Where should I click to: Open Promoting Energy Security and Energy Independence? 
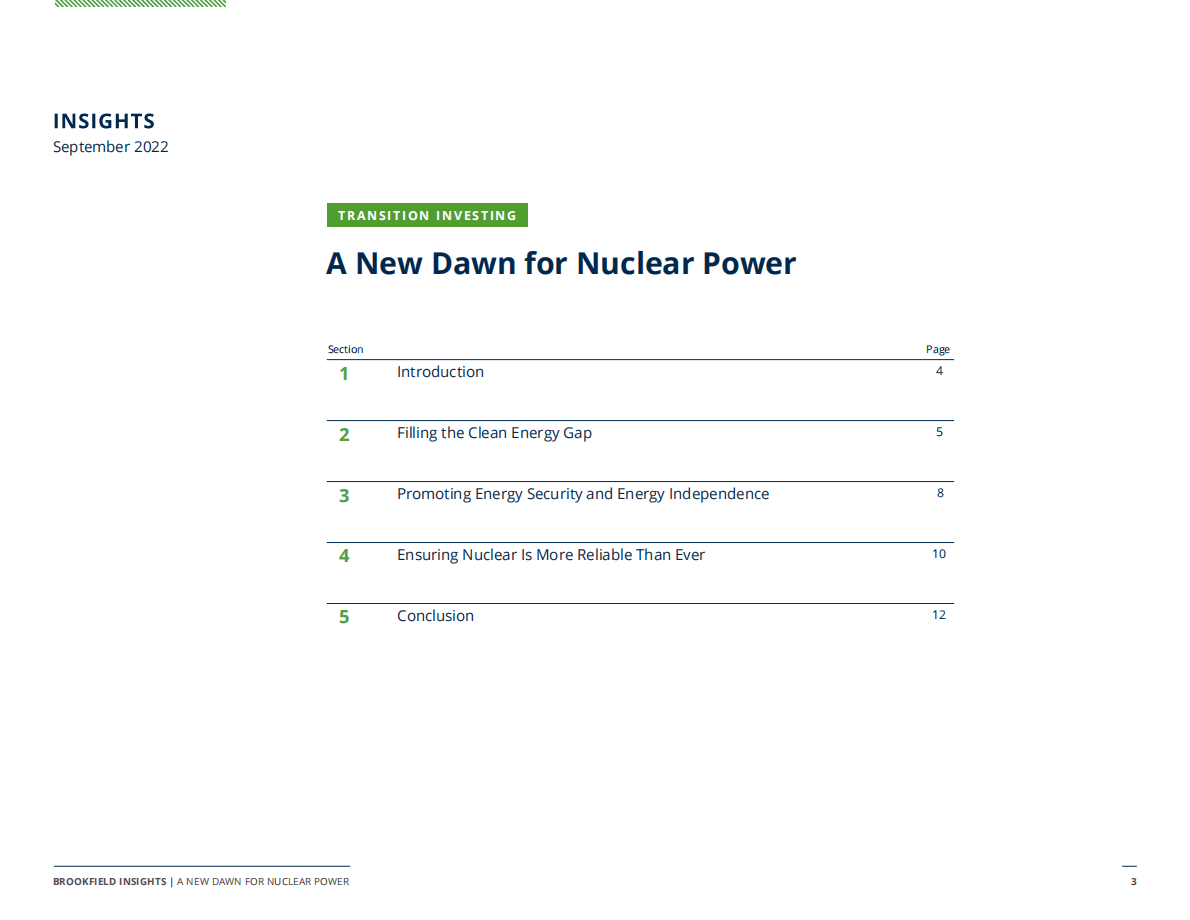point(583,494)
